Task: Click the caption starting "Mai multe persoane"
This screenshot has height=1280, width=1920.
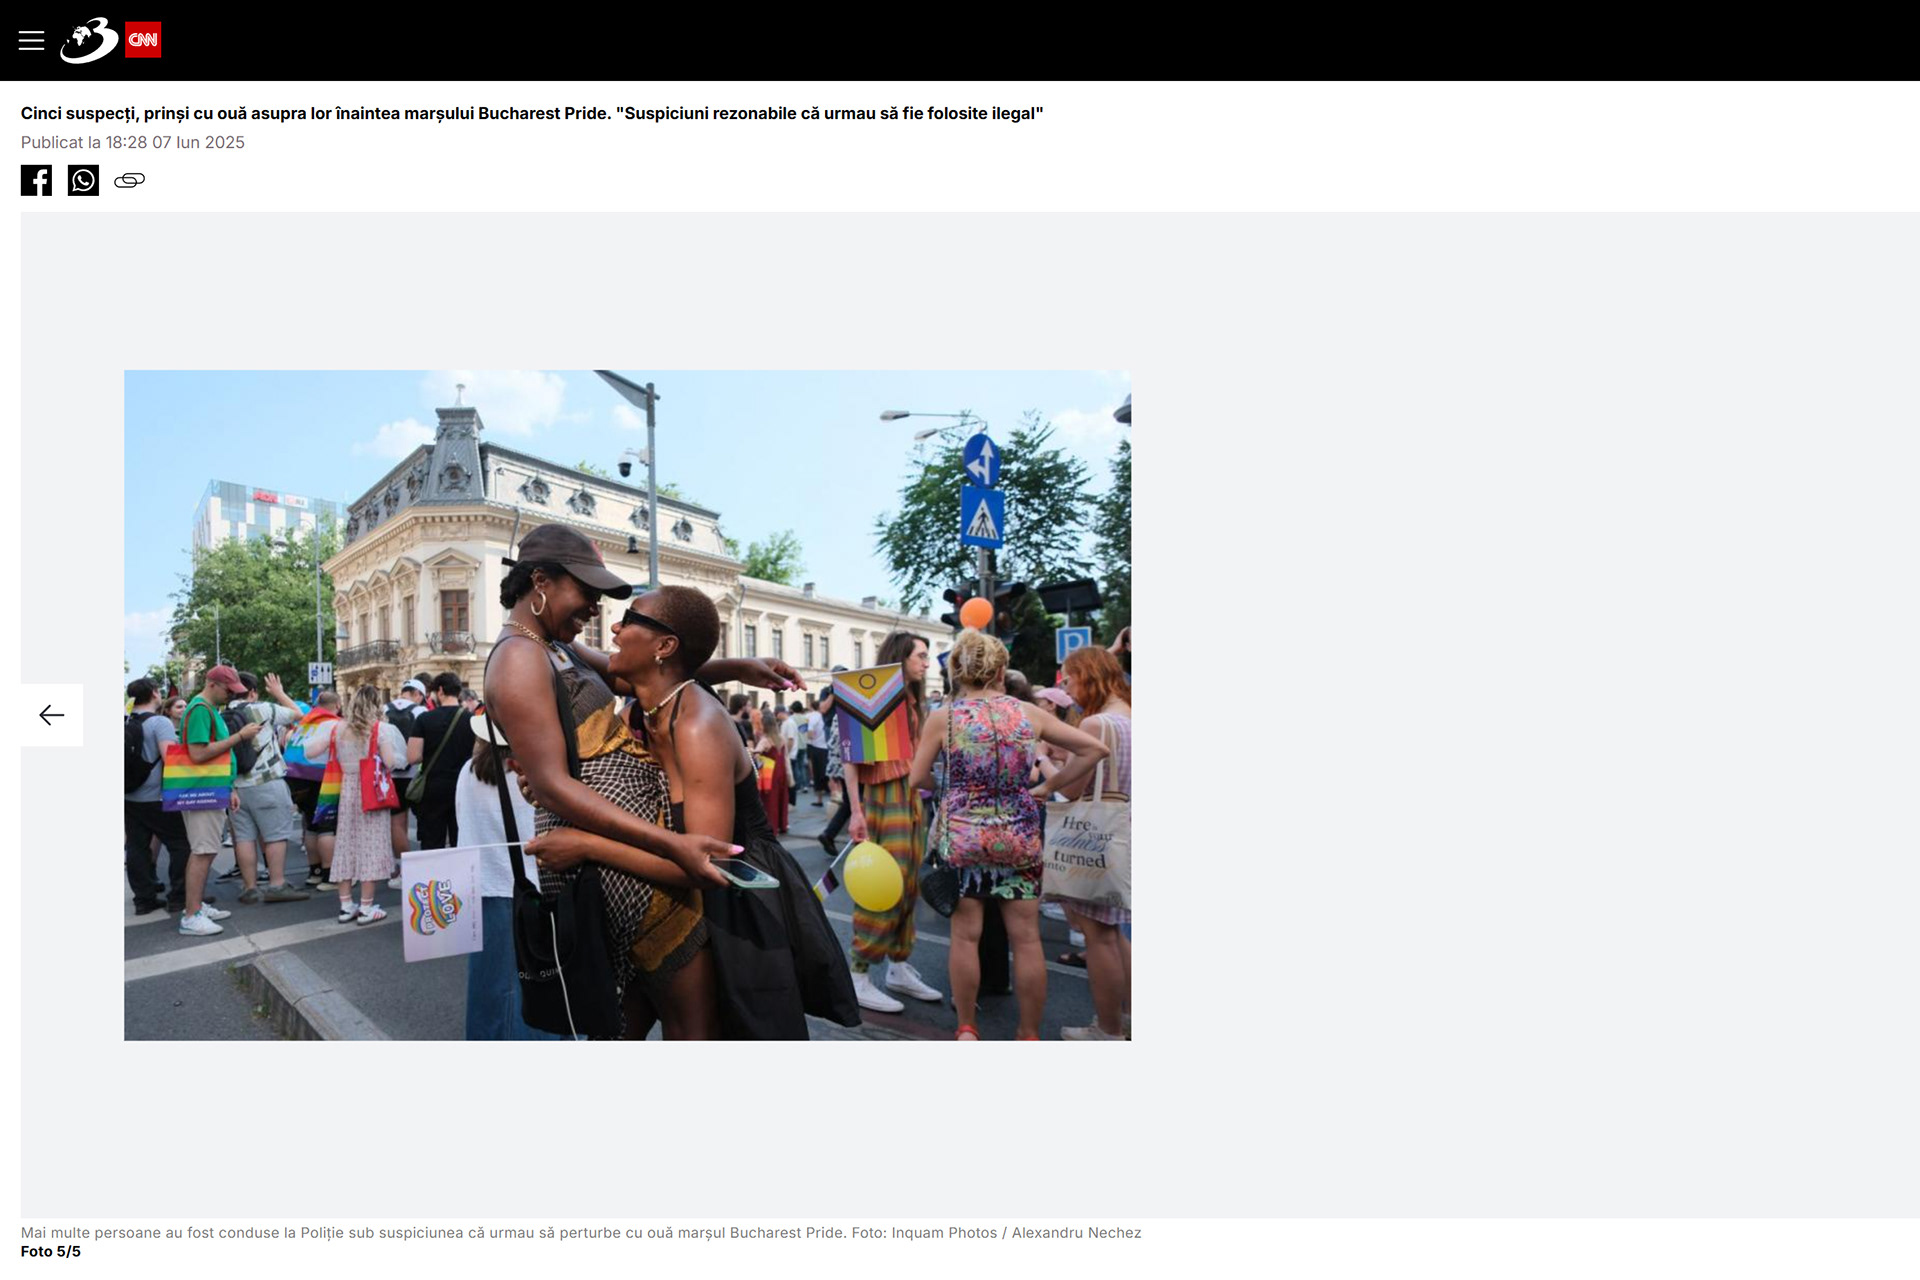Action: 432,1232
